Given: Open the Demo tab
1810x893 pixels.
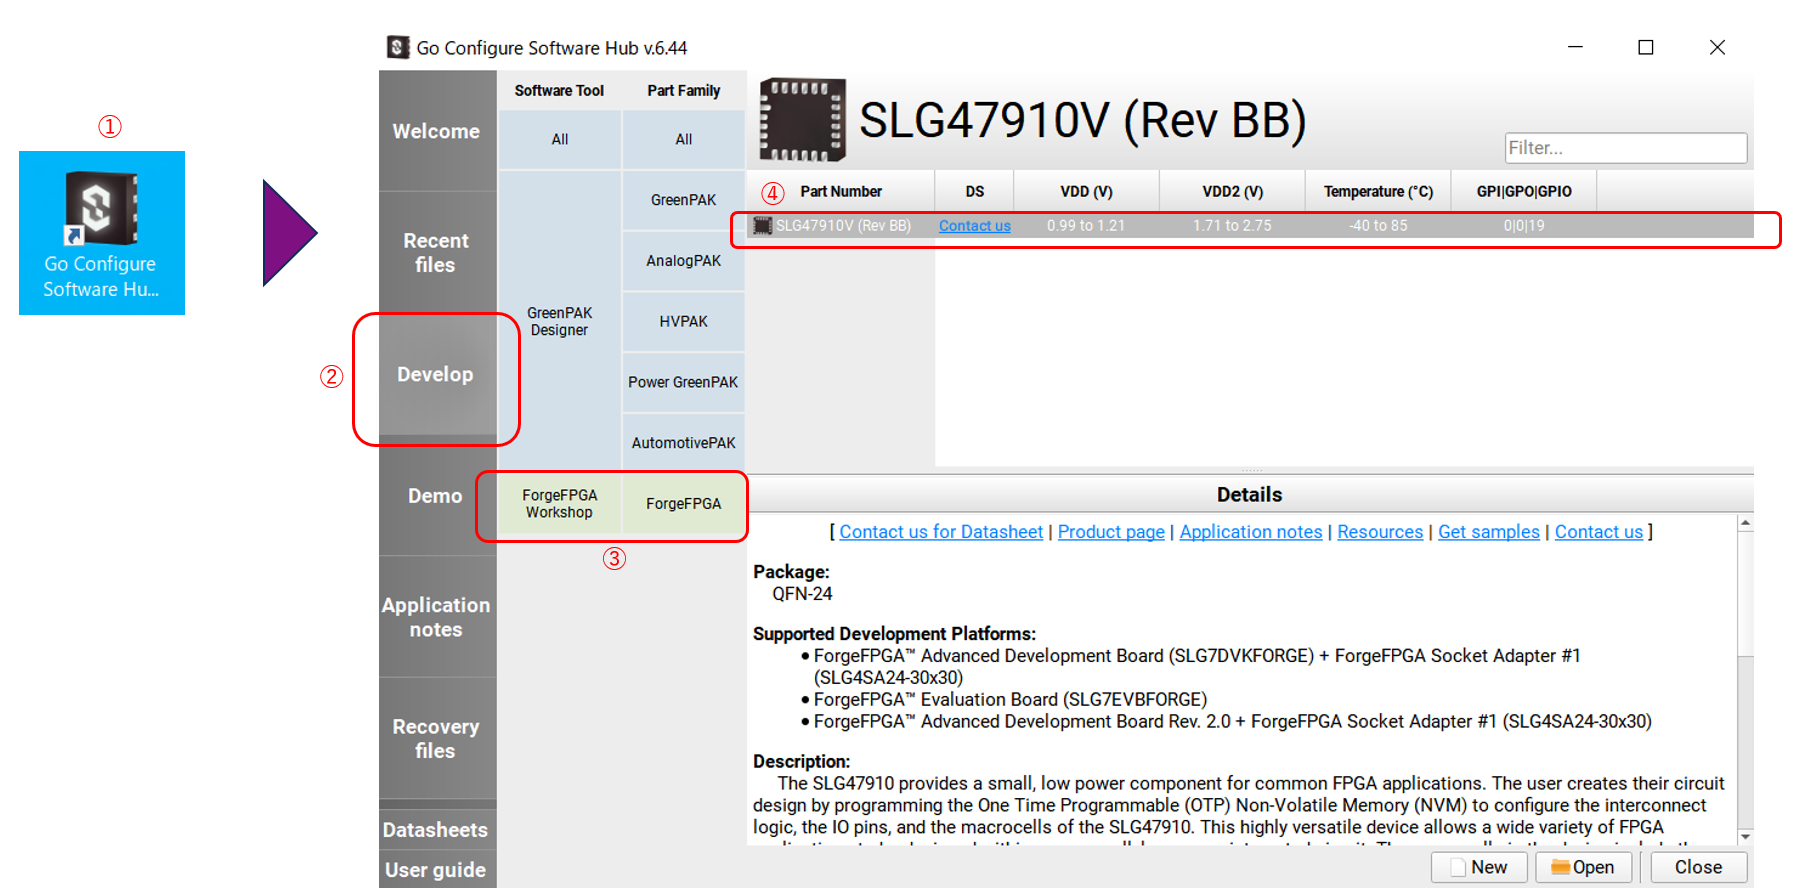Looking at the screenshot, I should tap(437, 496).
